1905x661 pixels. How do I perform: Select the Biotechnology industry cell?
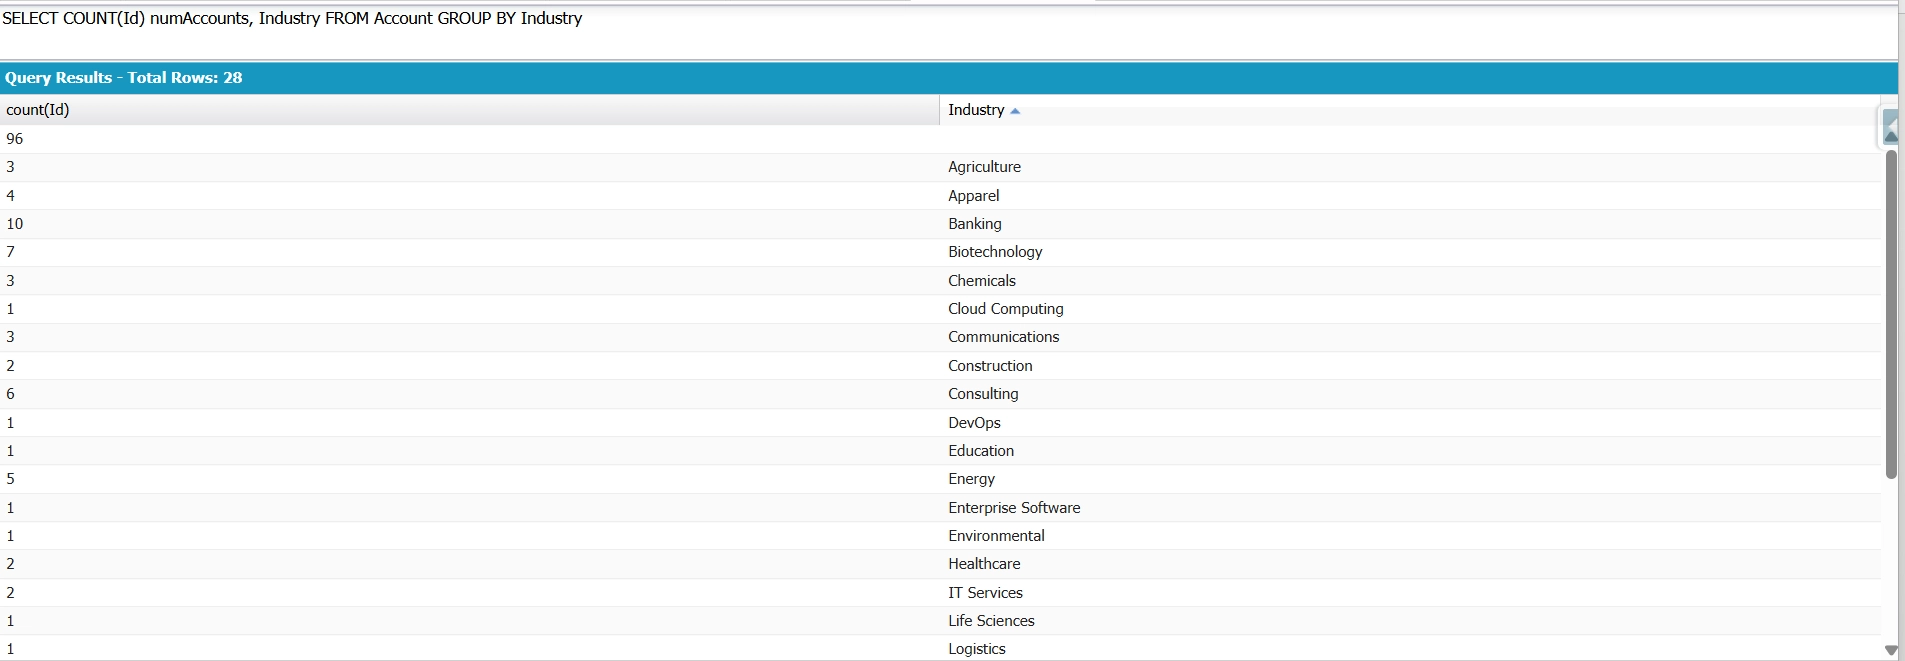click(x=995, y=252)
